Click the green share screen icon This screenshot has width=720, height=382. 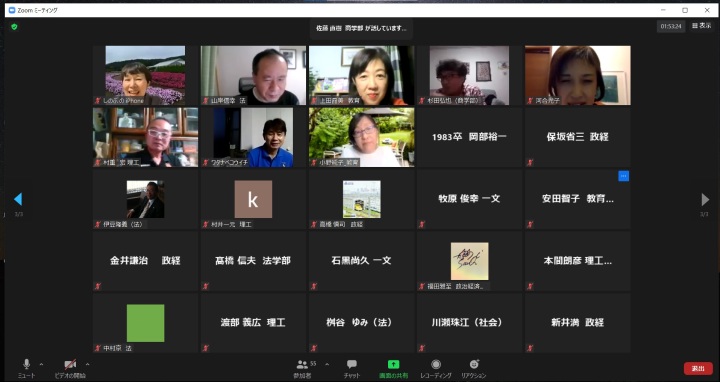394,364
